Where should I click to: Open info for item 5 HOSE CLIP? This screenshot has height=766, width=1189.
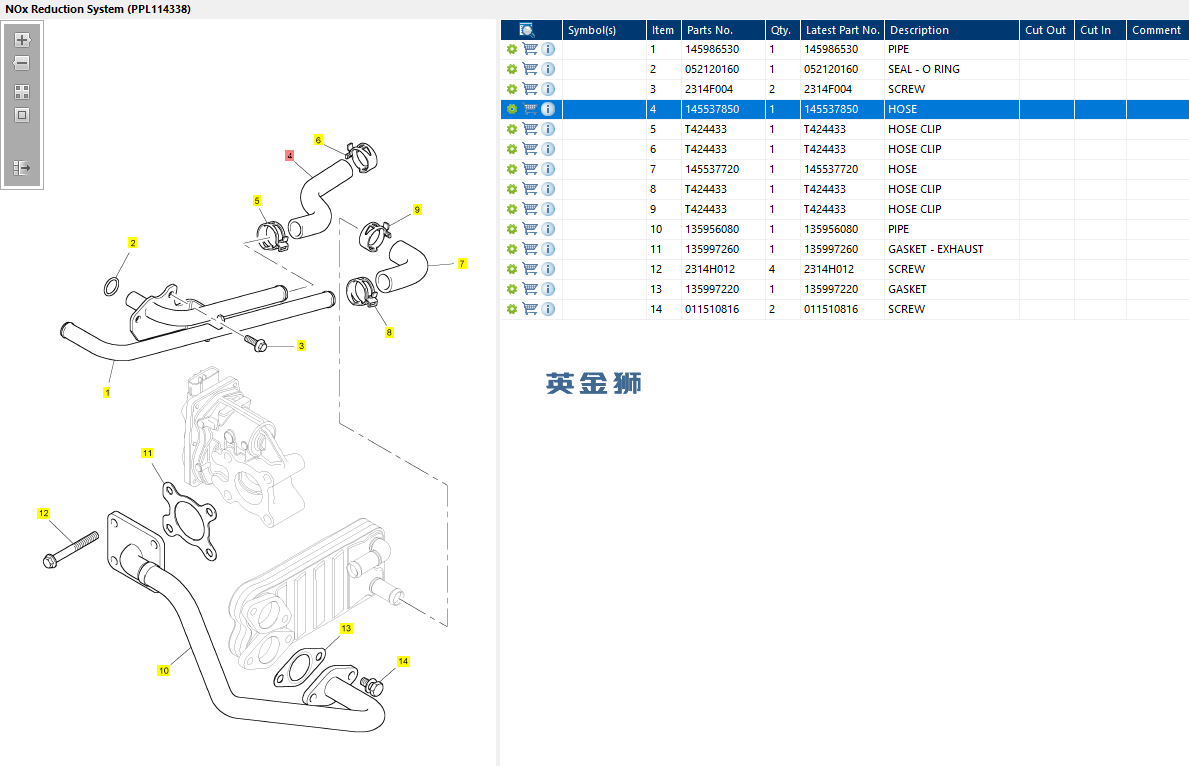(548, 129)
